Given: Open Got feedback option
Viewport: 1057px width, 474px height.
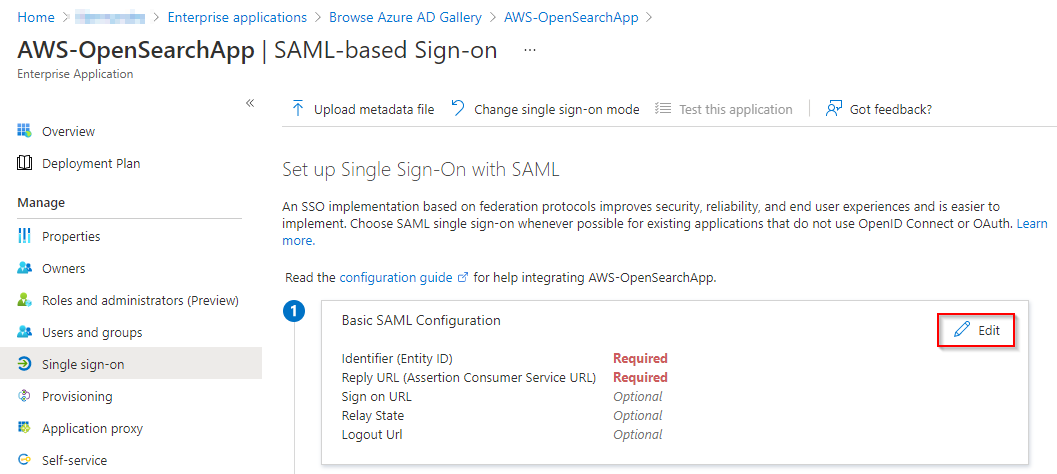Looking at the screenshot, I should point(879,109).
